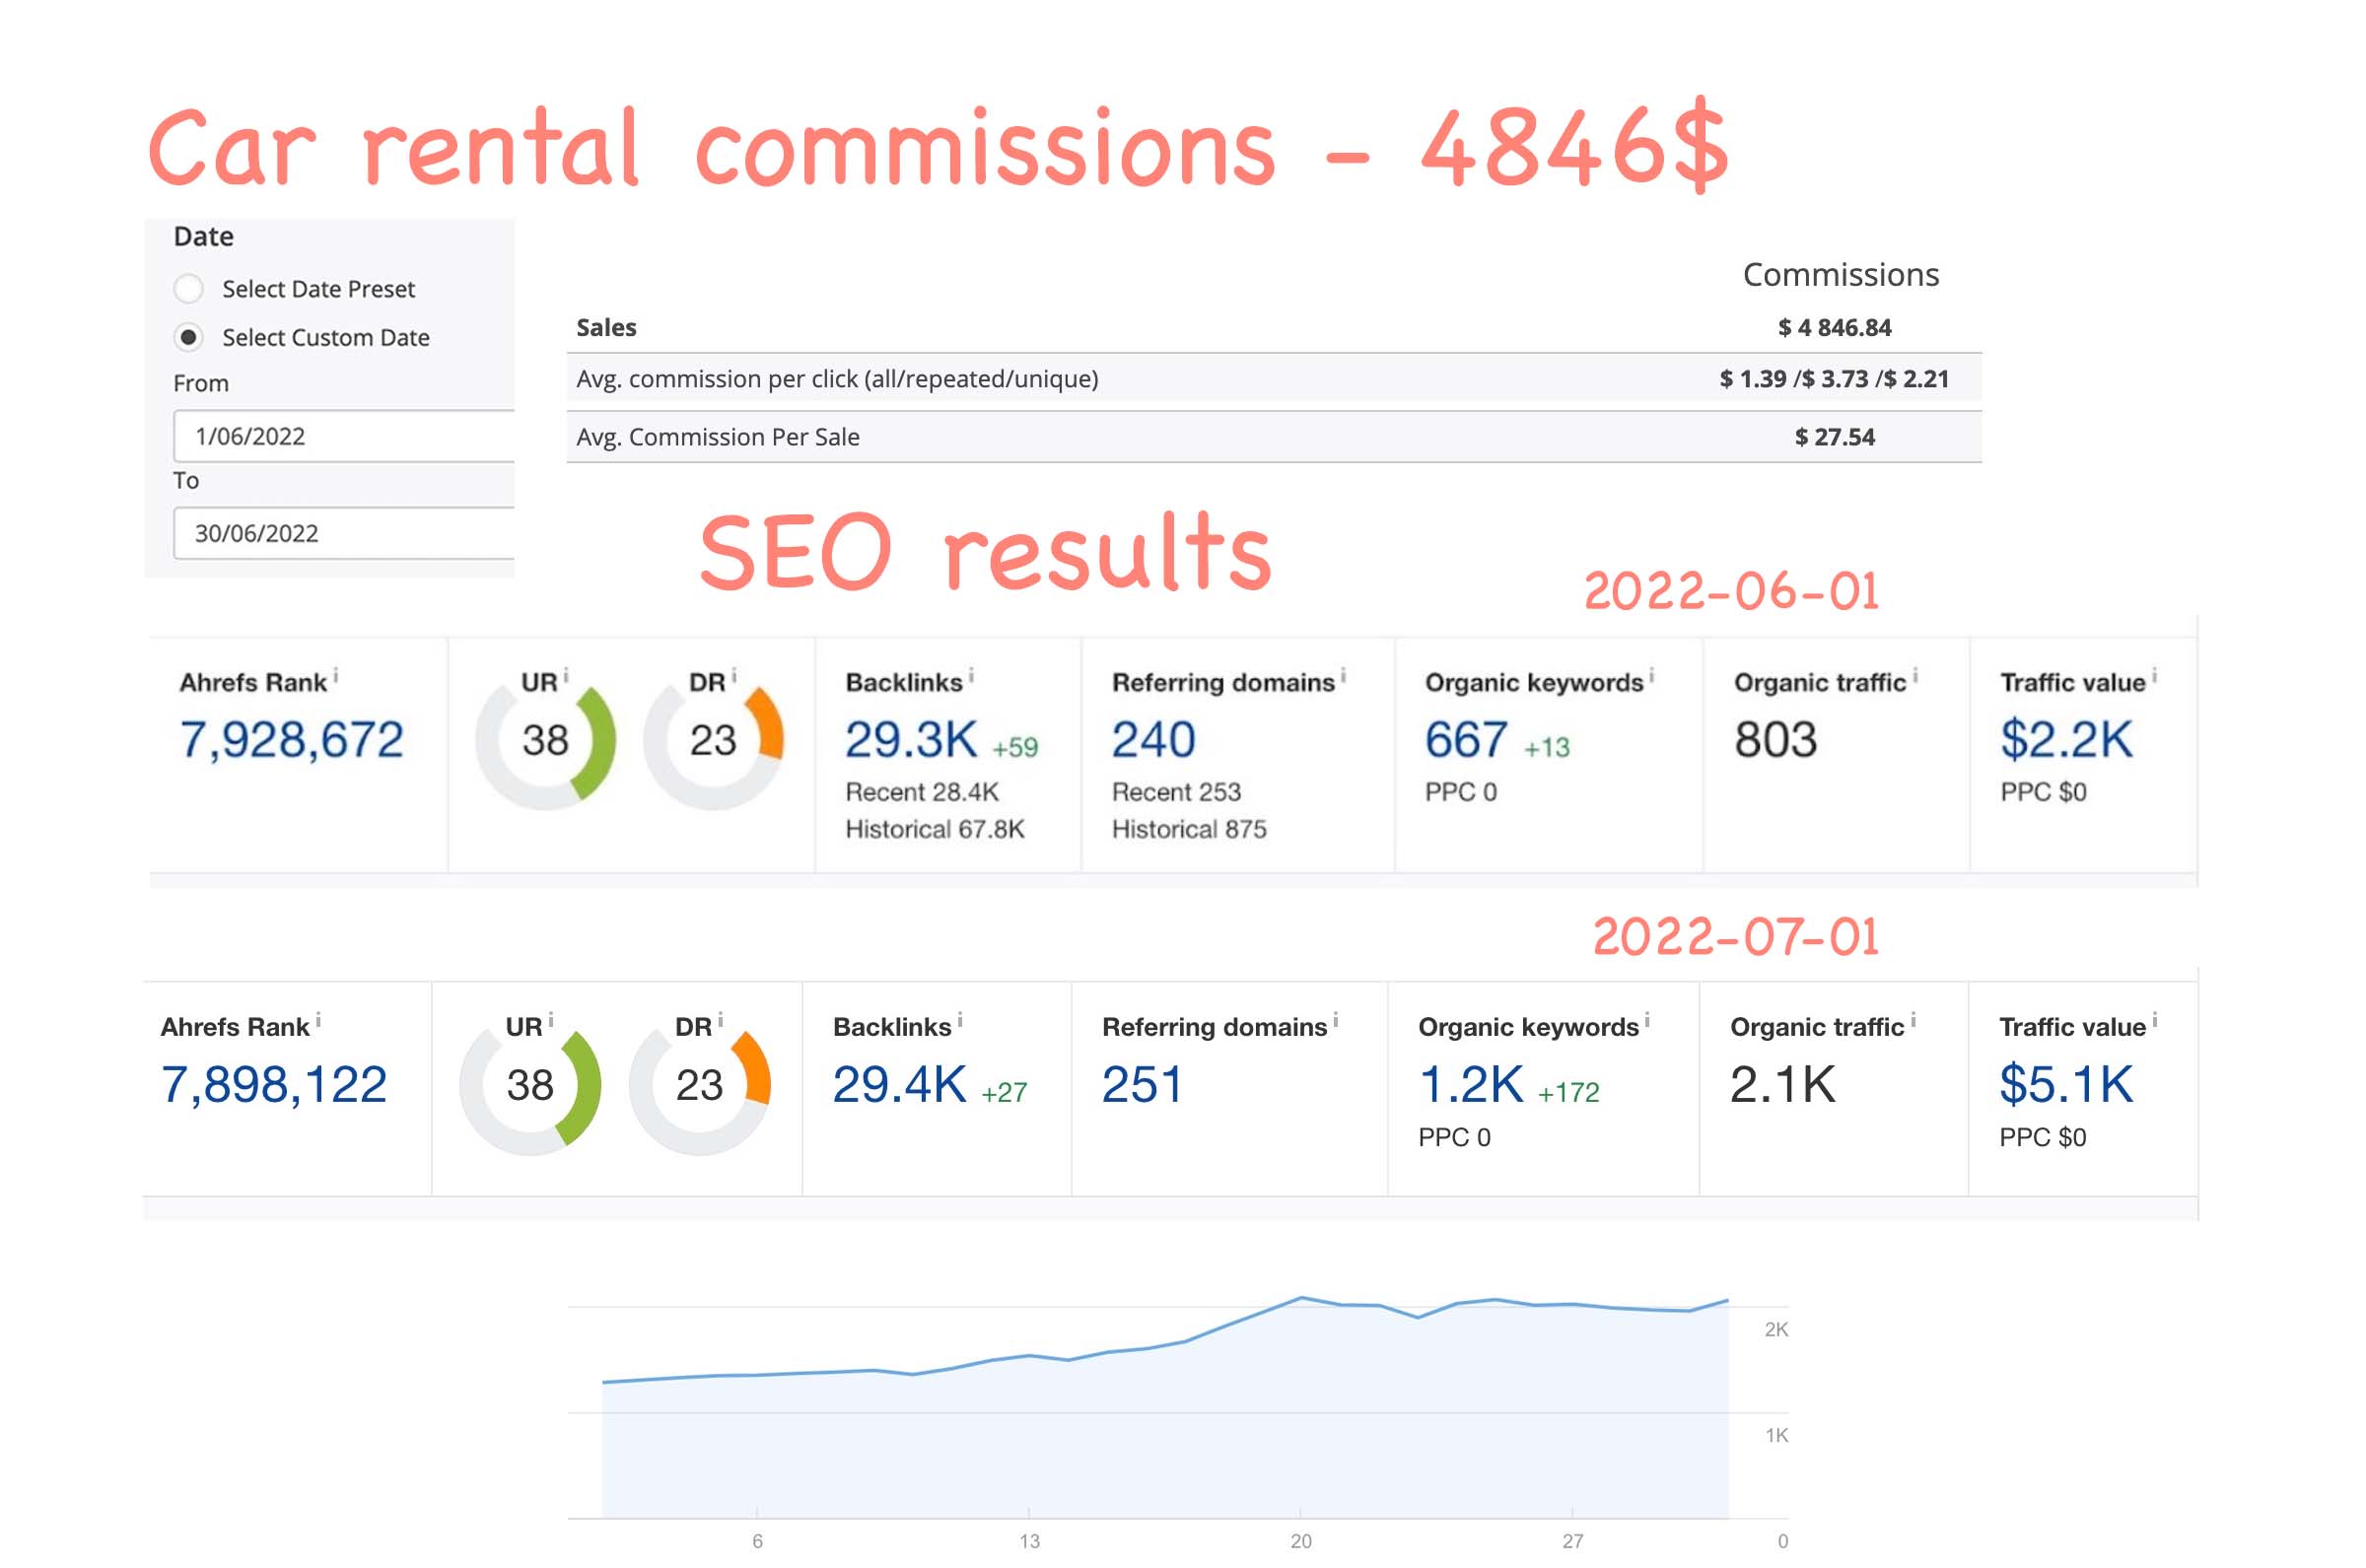Select the Custom Date radio option
The height and width of the screenshot is (1568, 2366).
[187, 338]
